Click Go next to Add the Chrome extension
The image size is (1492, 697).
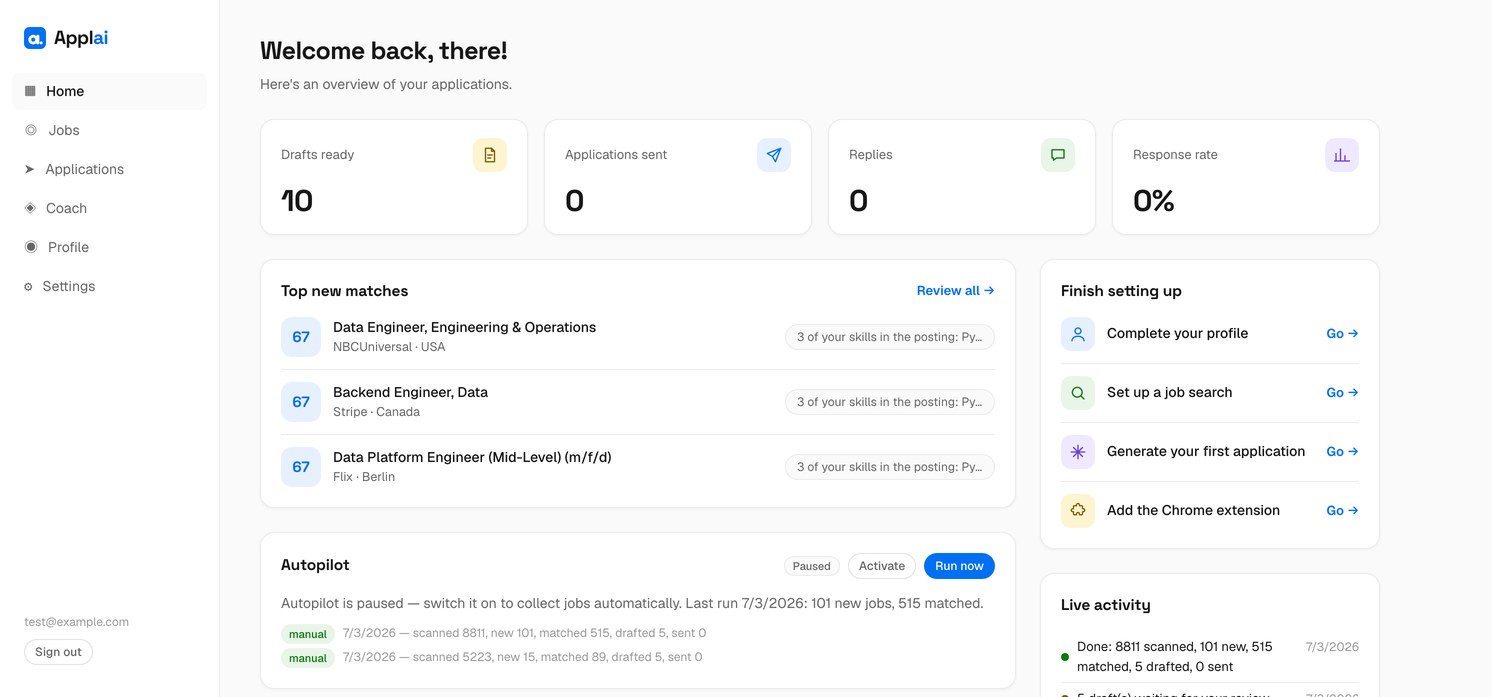1342,511
